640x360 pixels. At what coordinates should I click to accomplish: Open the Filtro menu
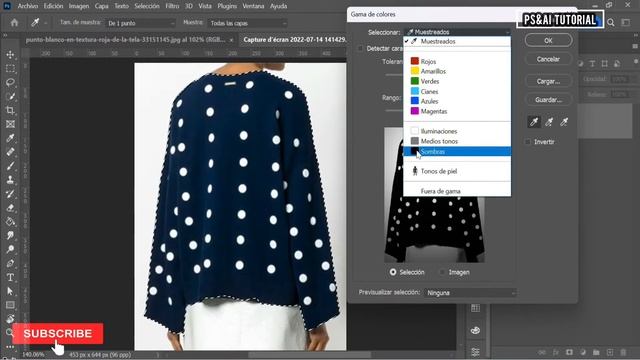click(x=172, y=6)
